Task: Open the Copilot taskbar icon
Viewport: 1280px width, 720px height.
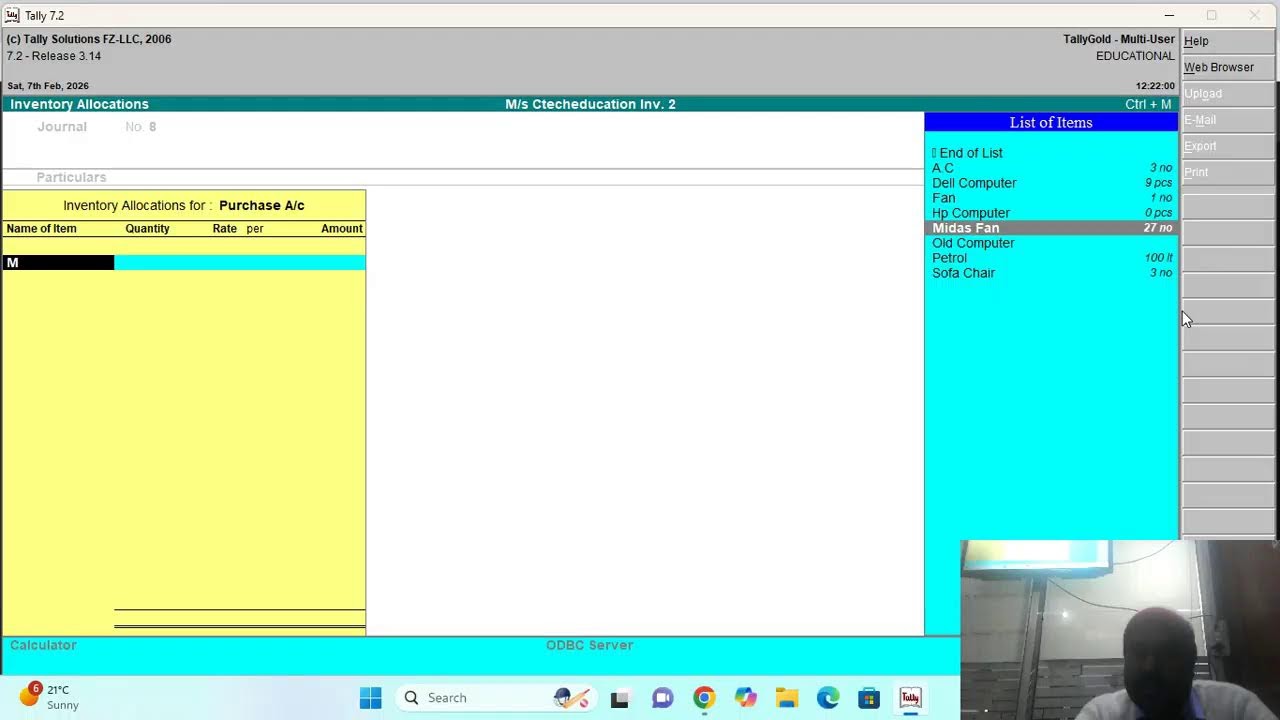Action: (745, 698)
